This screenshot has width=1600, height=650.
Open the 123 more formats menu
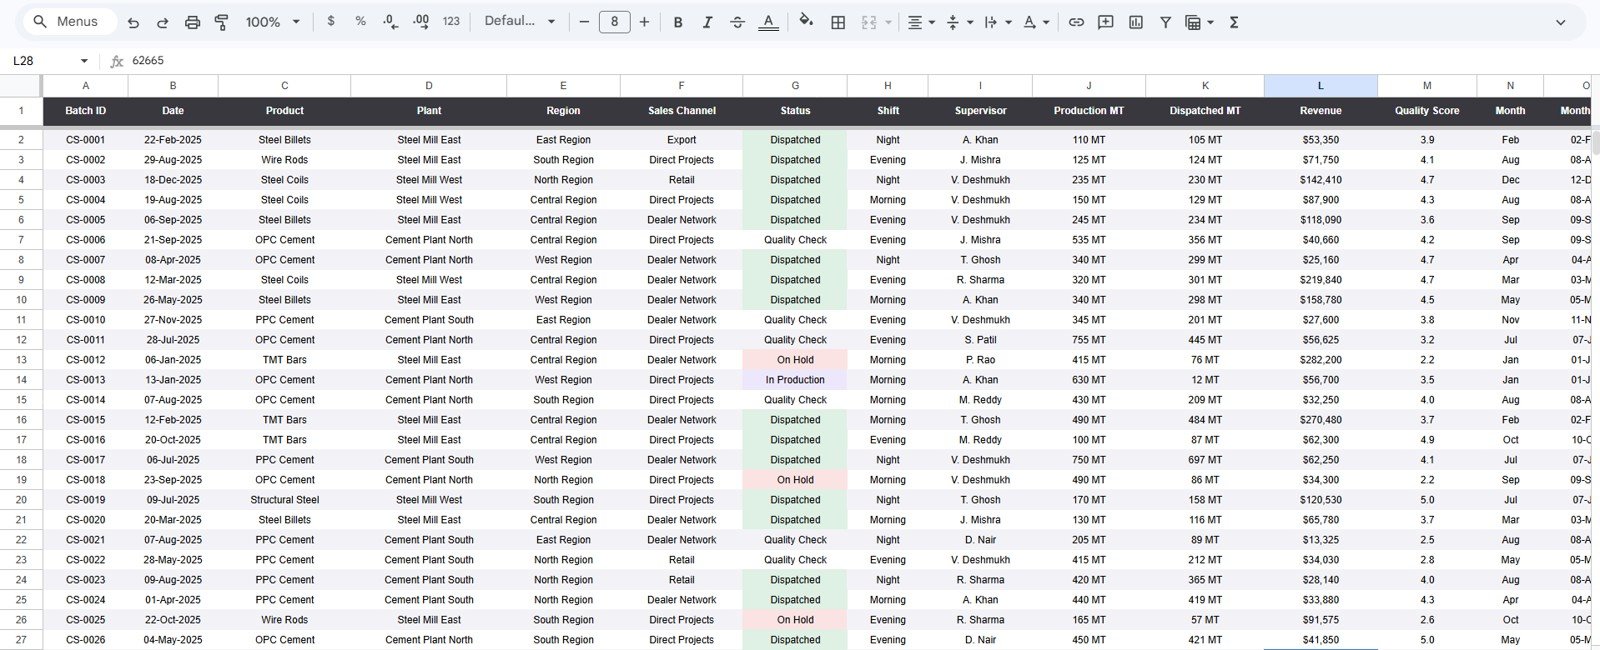451,21
